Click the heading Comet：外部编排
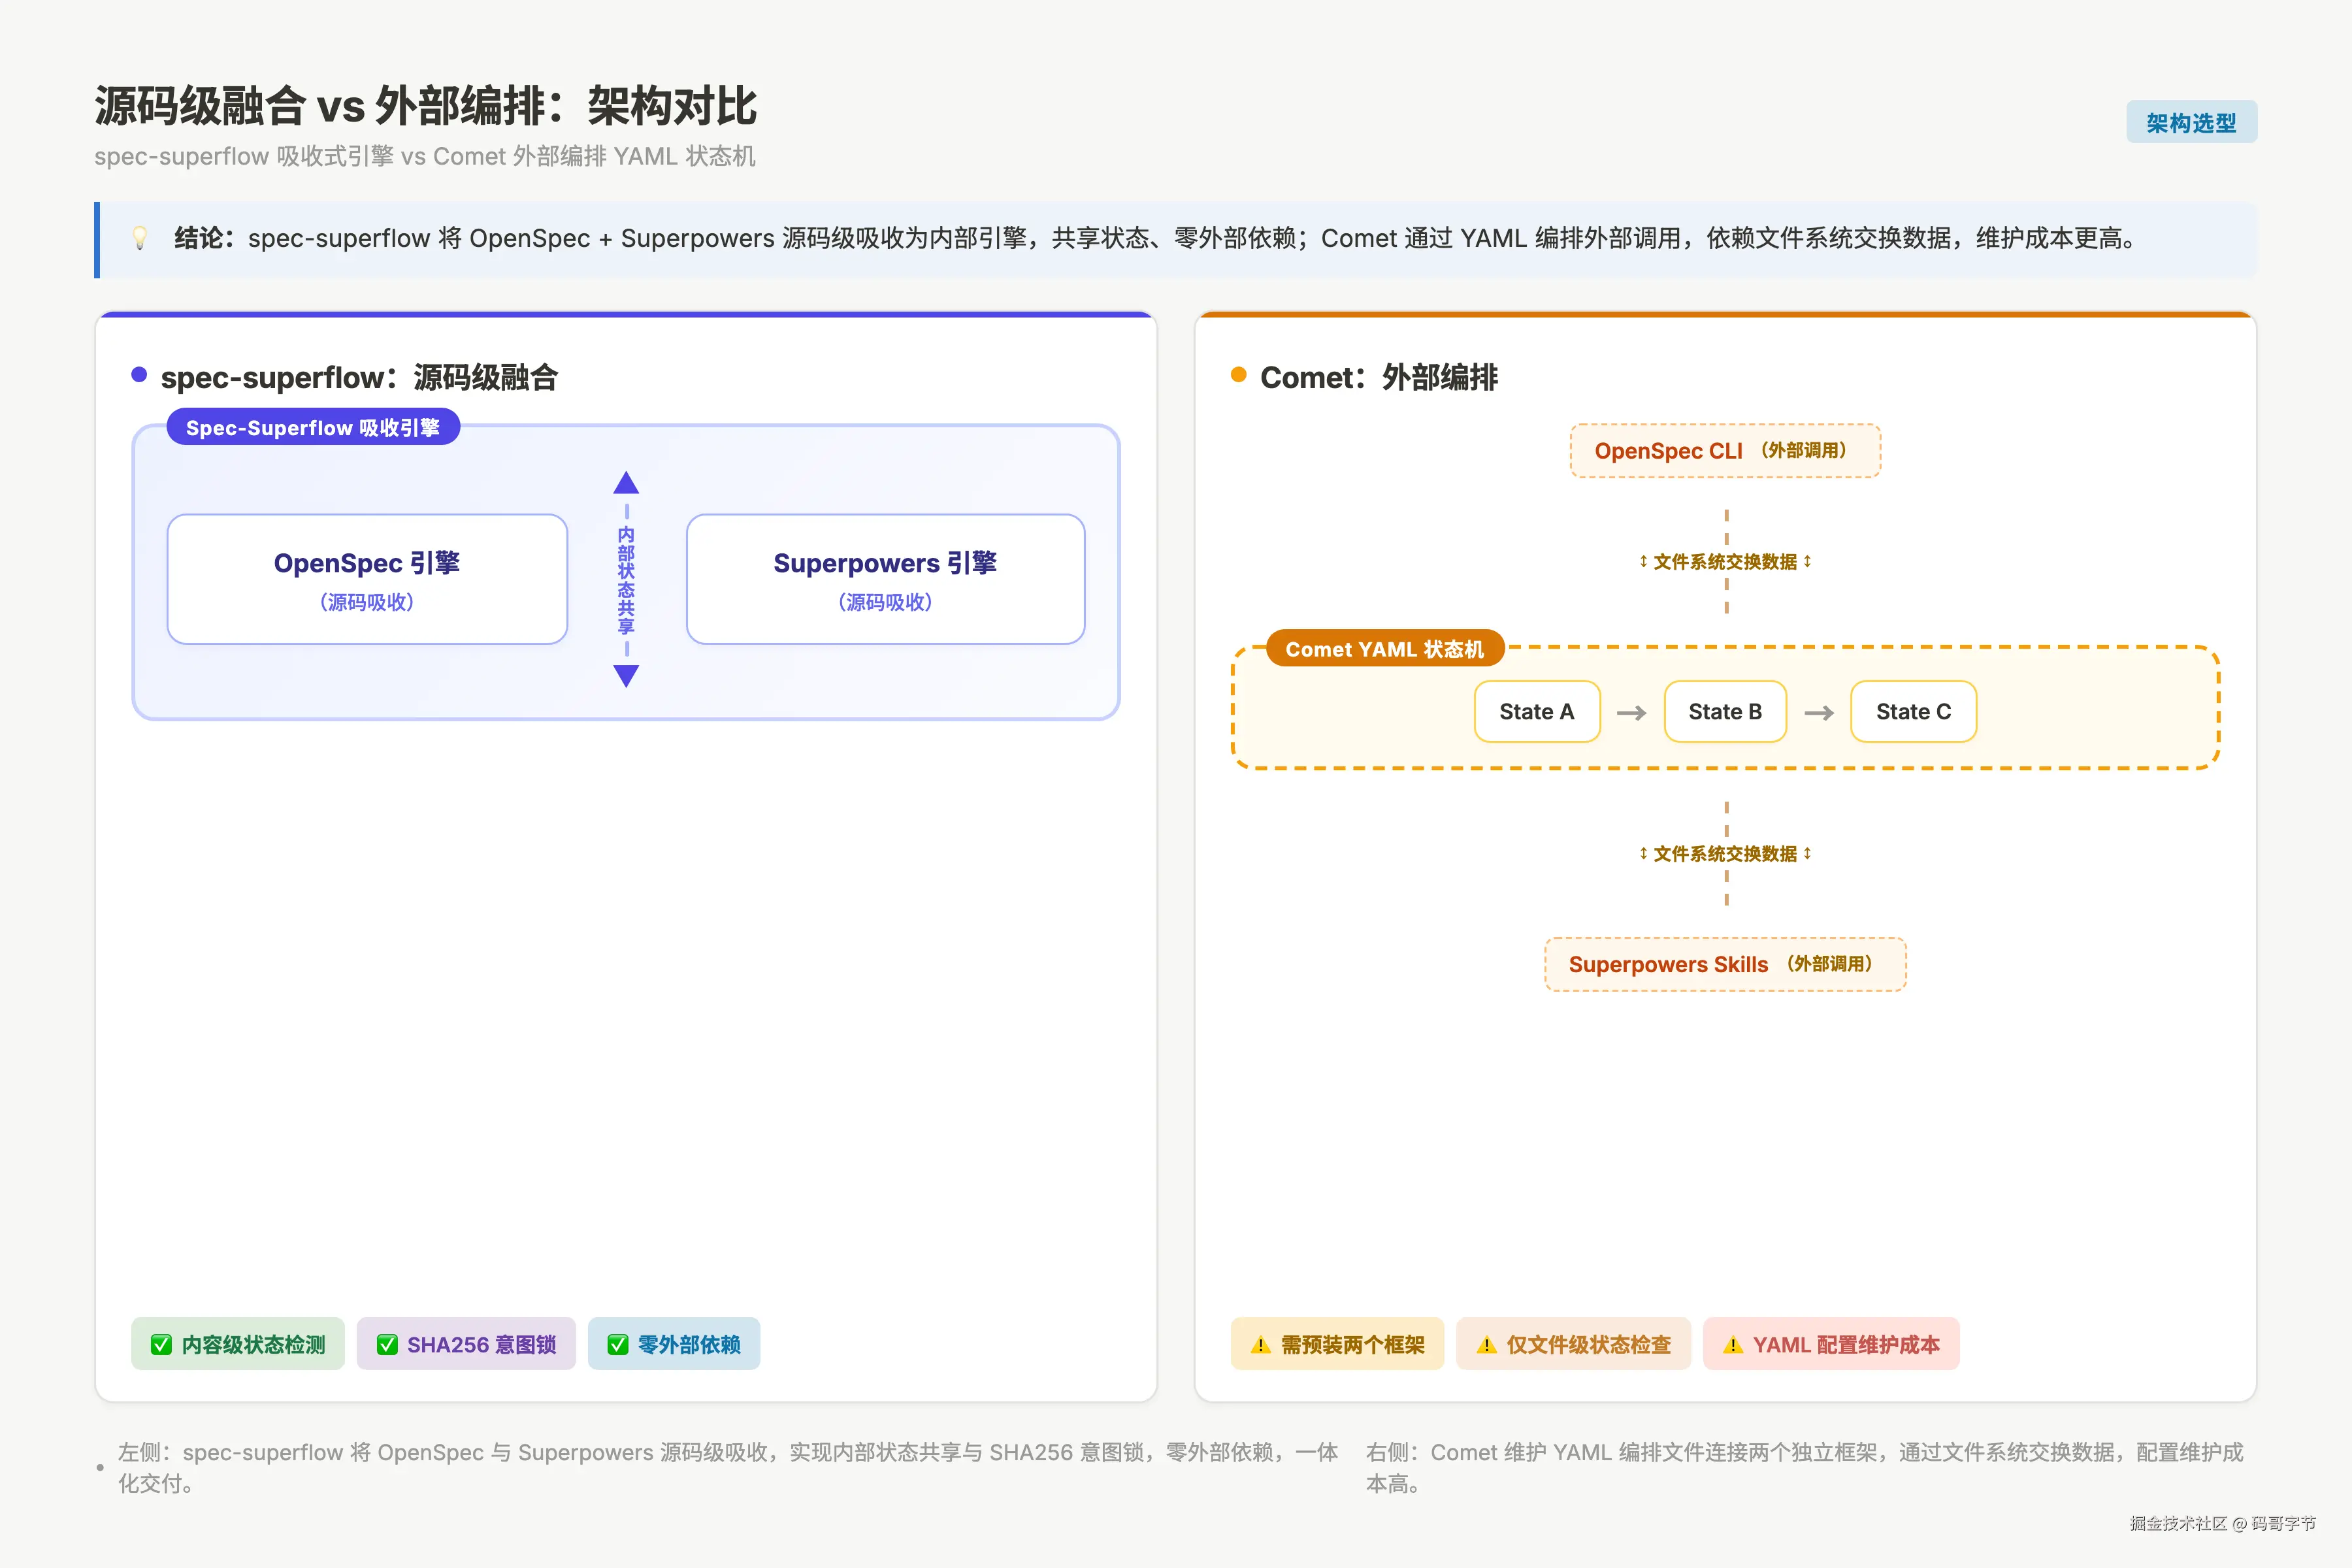Image resolution: width=2352 pixels, height=1568 pixels. click(x=1379, y=377)
